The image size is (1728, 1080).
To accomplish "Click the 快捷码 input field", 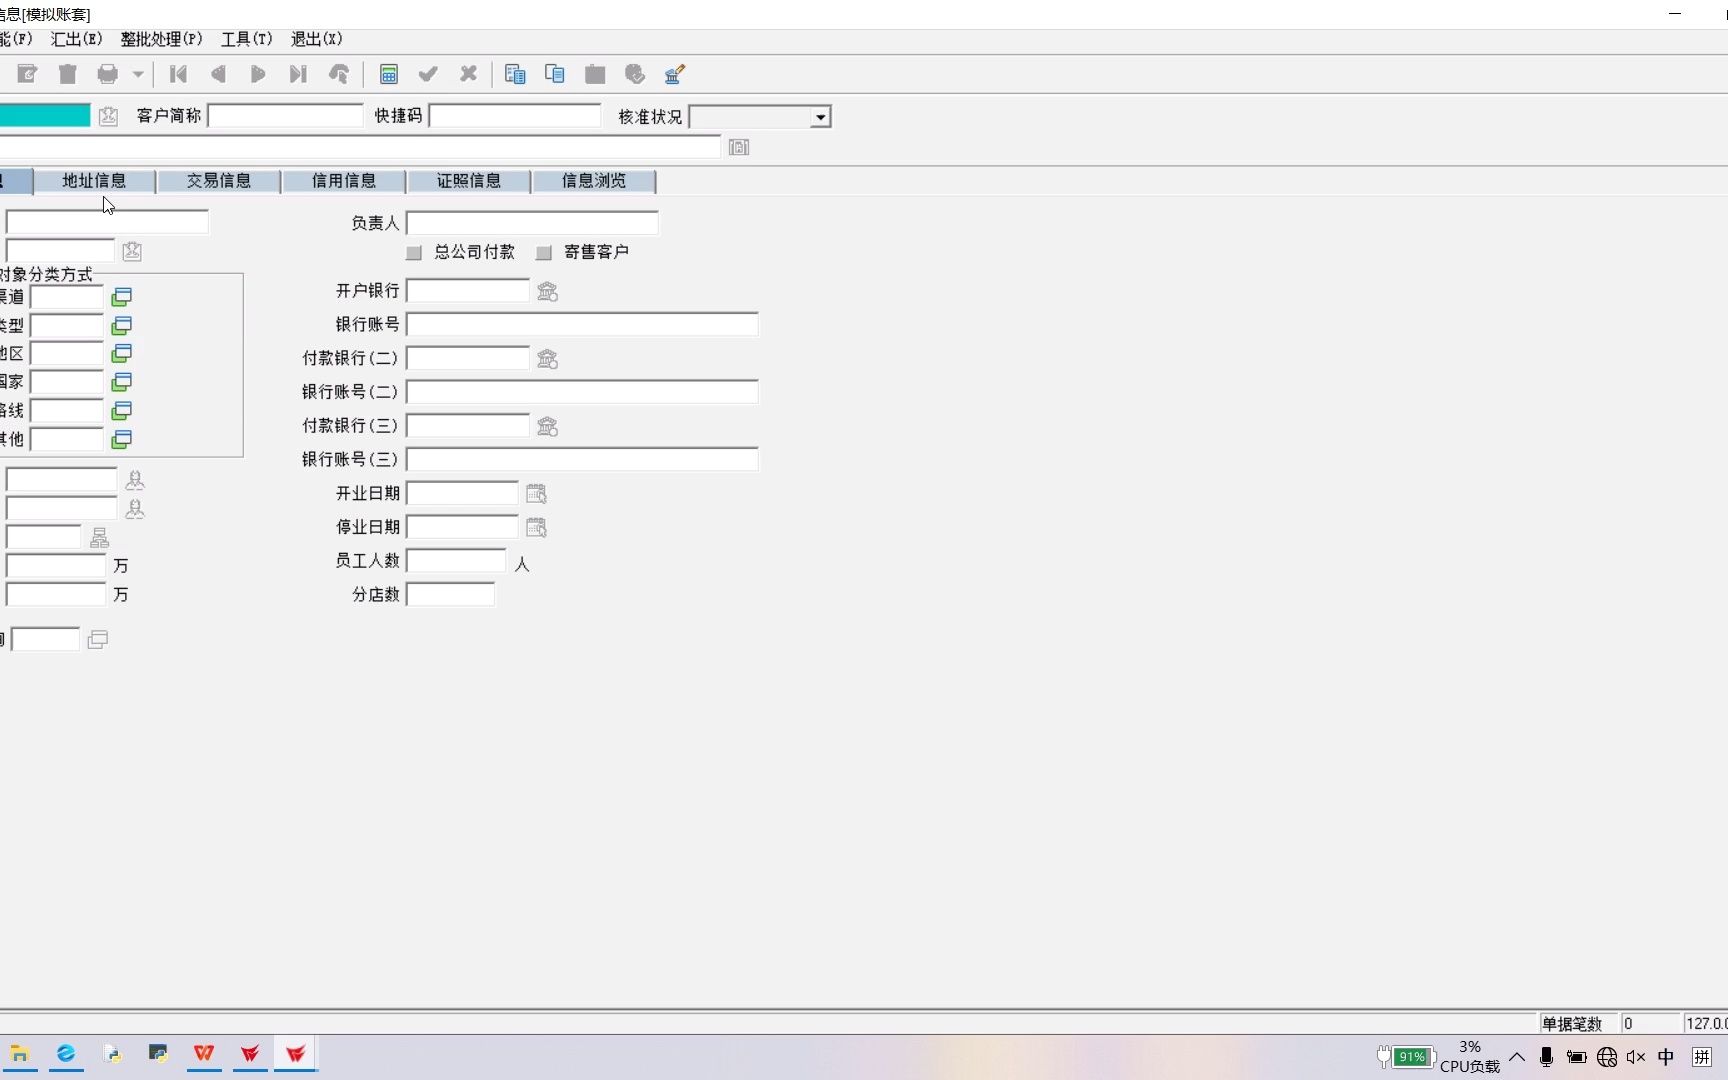I will (x=515, y=116).
